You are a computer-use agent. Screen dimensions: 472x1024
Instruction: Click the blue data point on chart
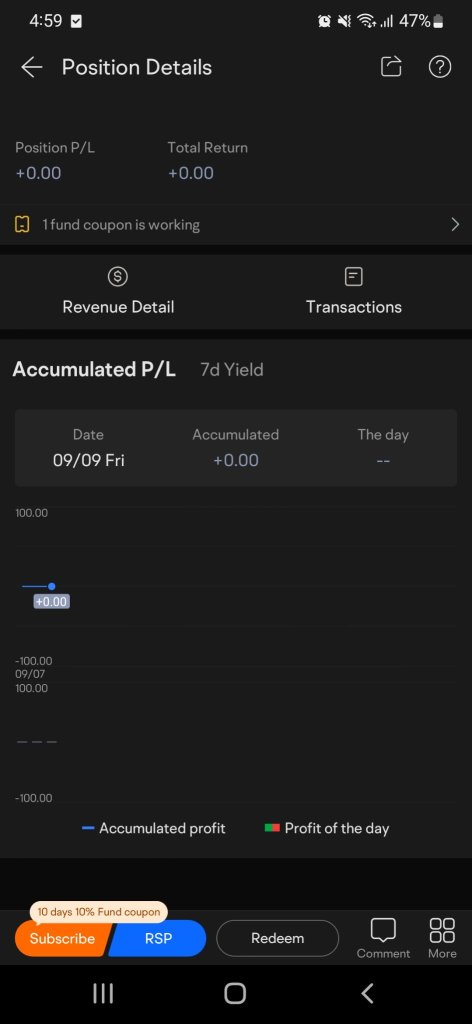(52, 586)
